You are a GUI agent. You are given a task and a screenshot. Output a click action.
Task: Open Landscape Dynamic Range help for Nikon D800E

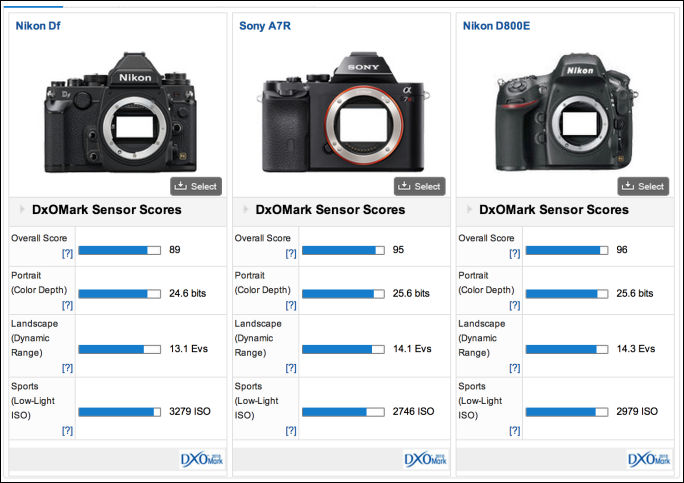(x=515, y=368)
